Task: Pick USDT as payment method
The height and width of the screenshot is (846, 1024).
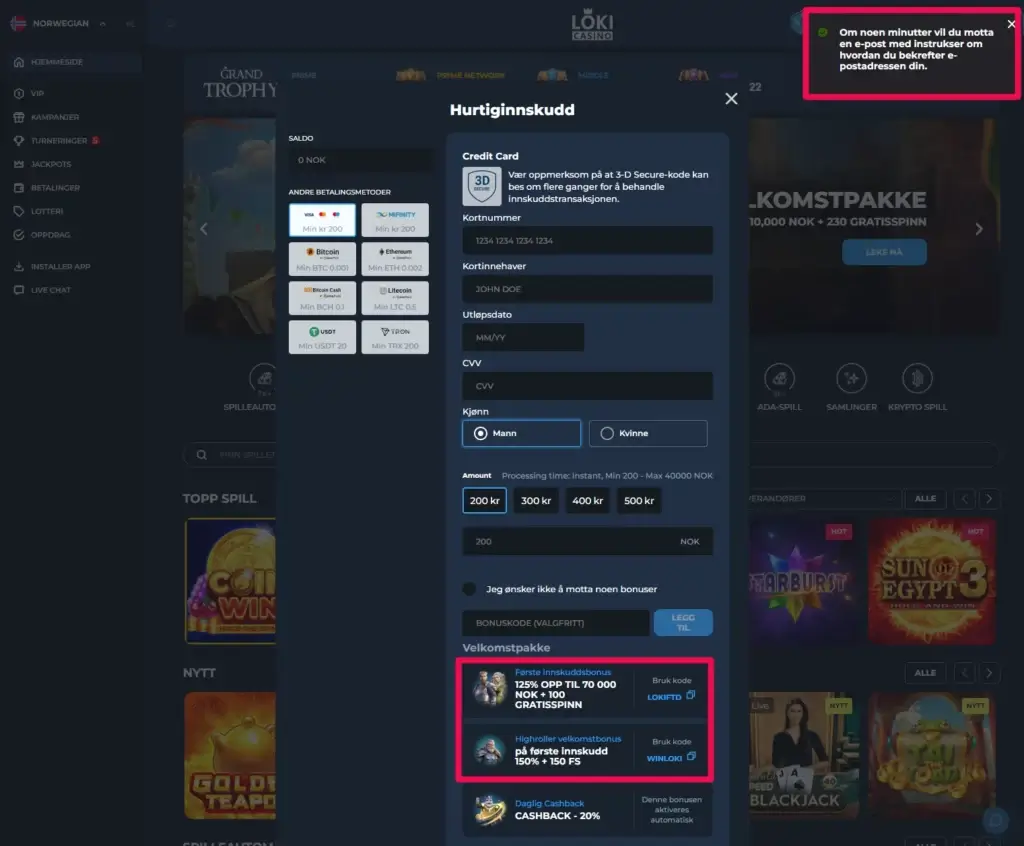Action: click(322, 337)
